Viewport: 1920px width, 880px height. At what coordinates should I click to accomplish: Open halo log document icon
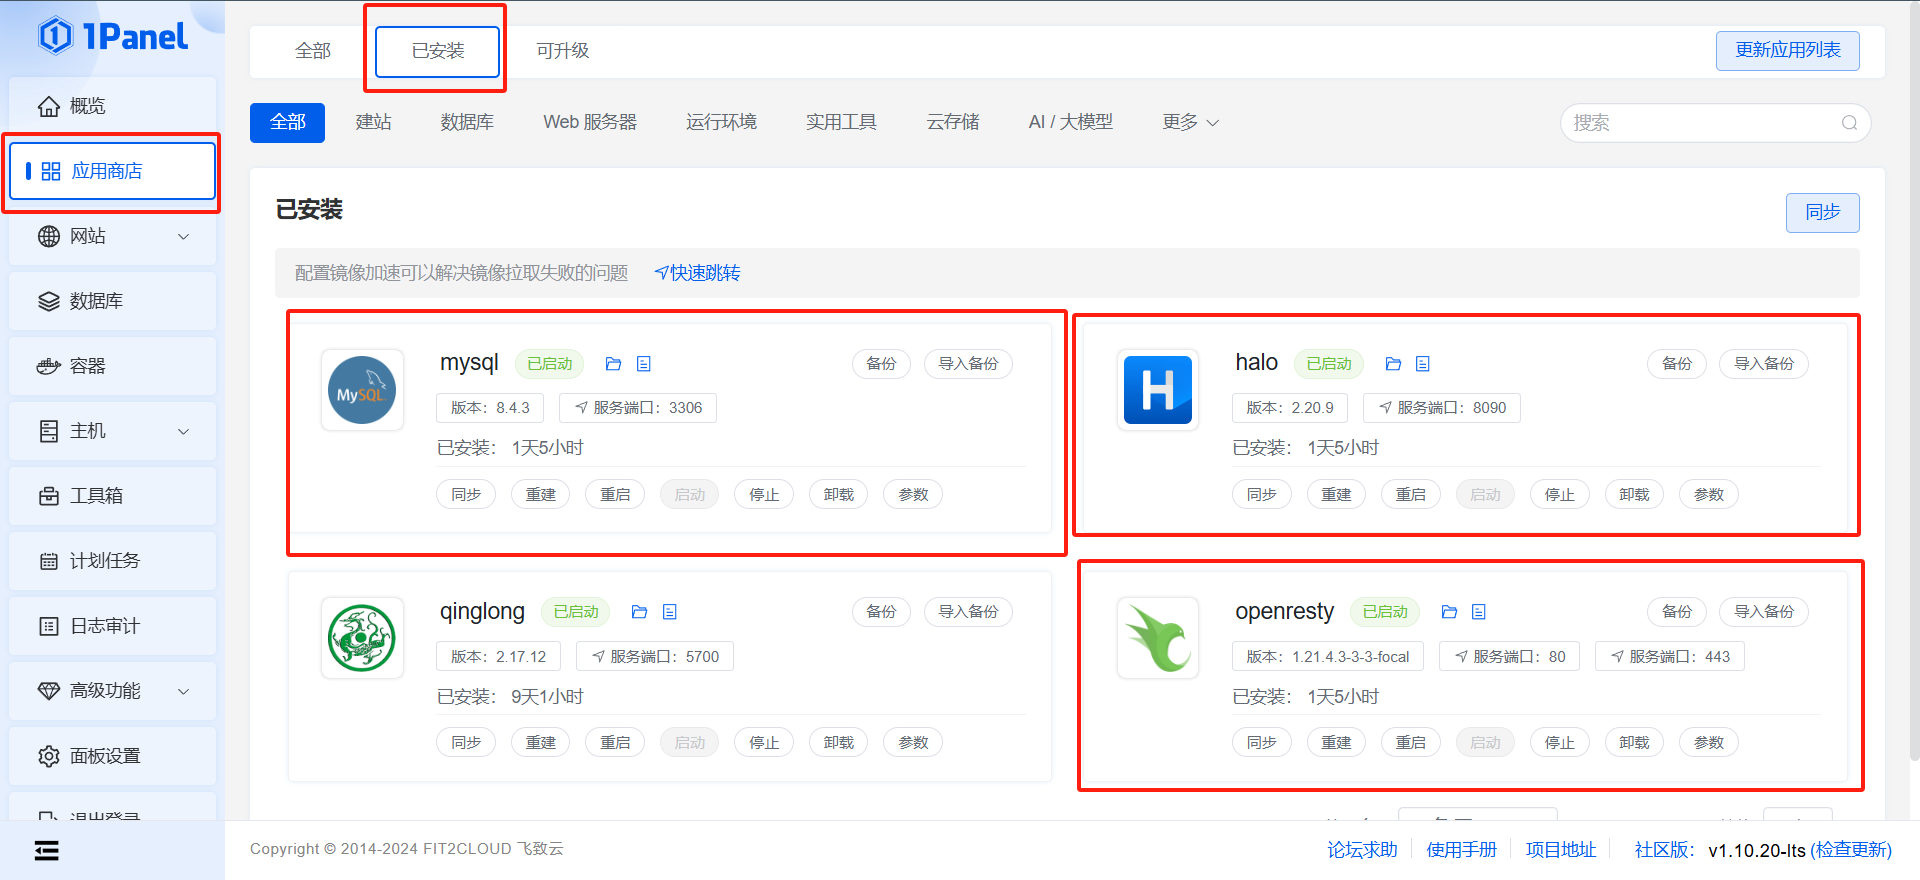coord(1423,364)
